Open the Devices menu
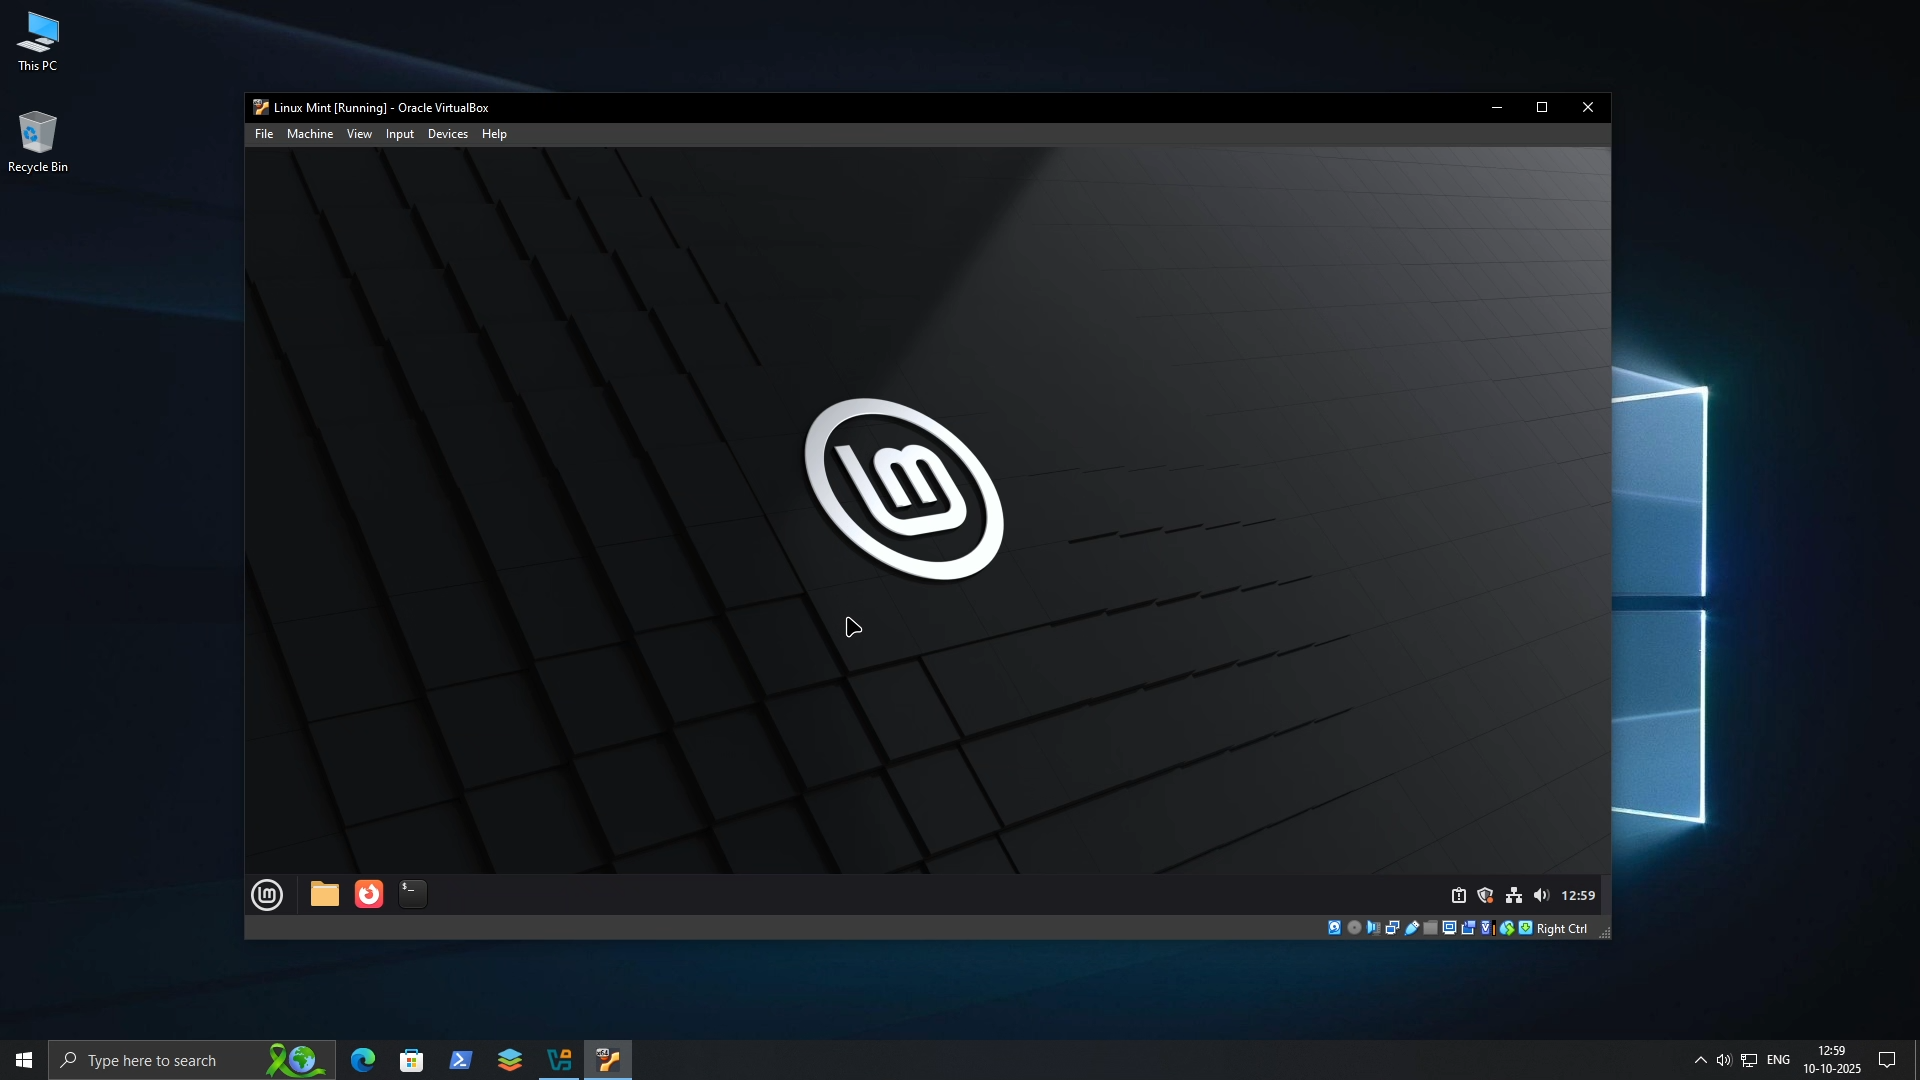 pyautogui.click(x=447, y=134)
